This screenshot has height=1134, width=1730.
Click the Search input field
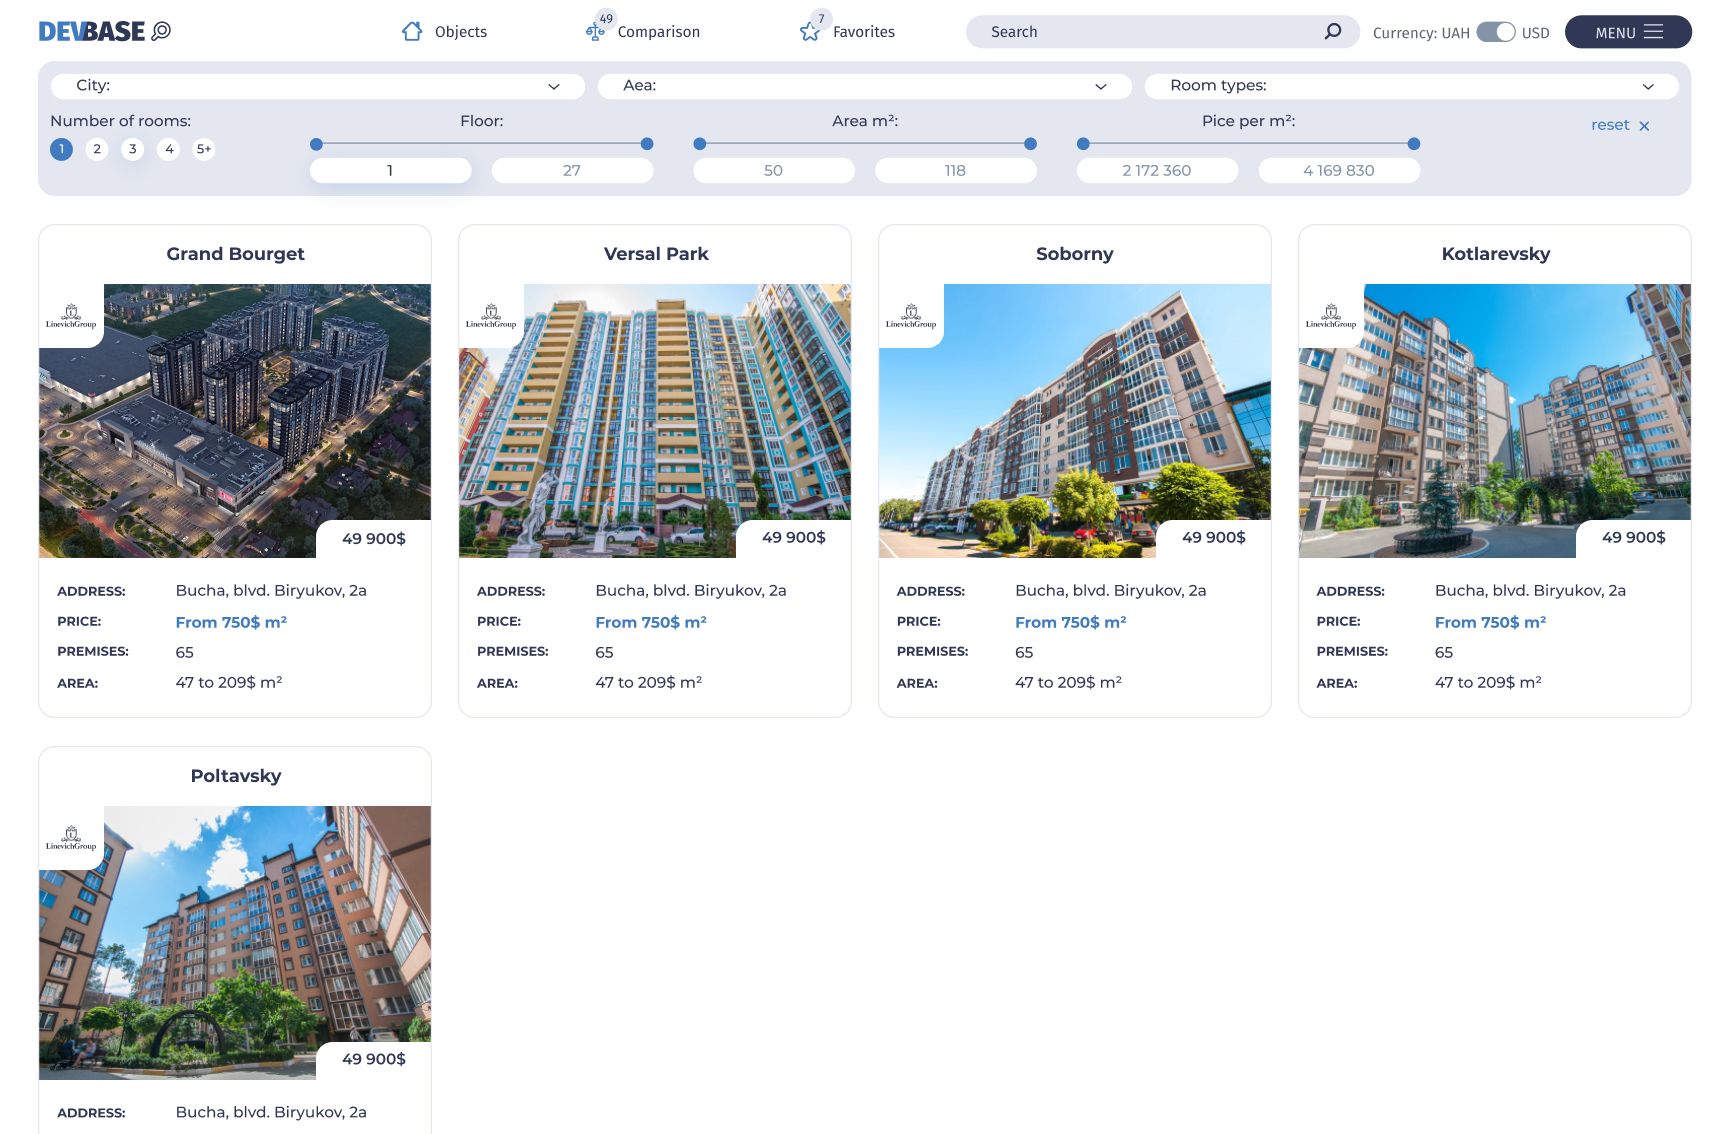[x=1163, y=32]
